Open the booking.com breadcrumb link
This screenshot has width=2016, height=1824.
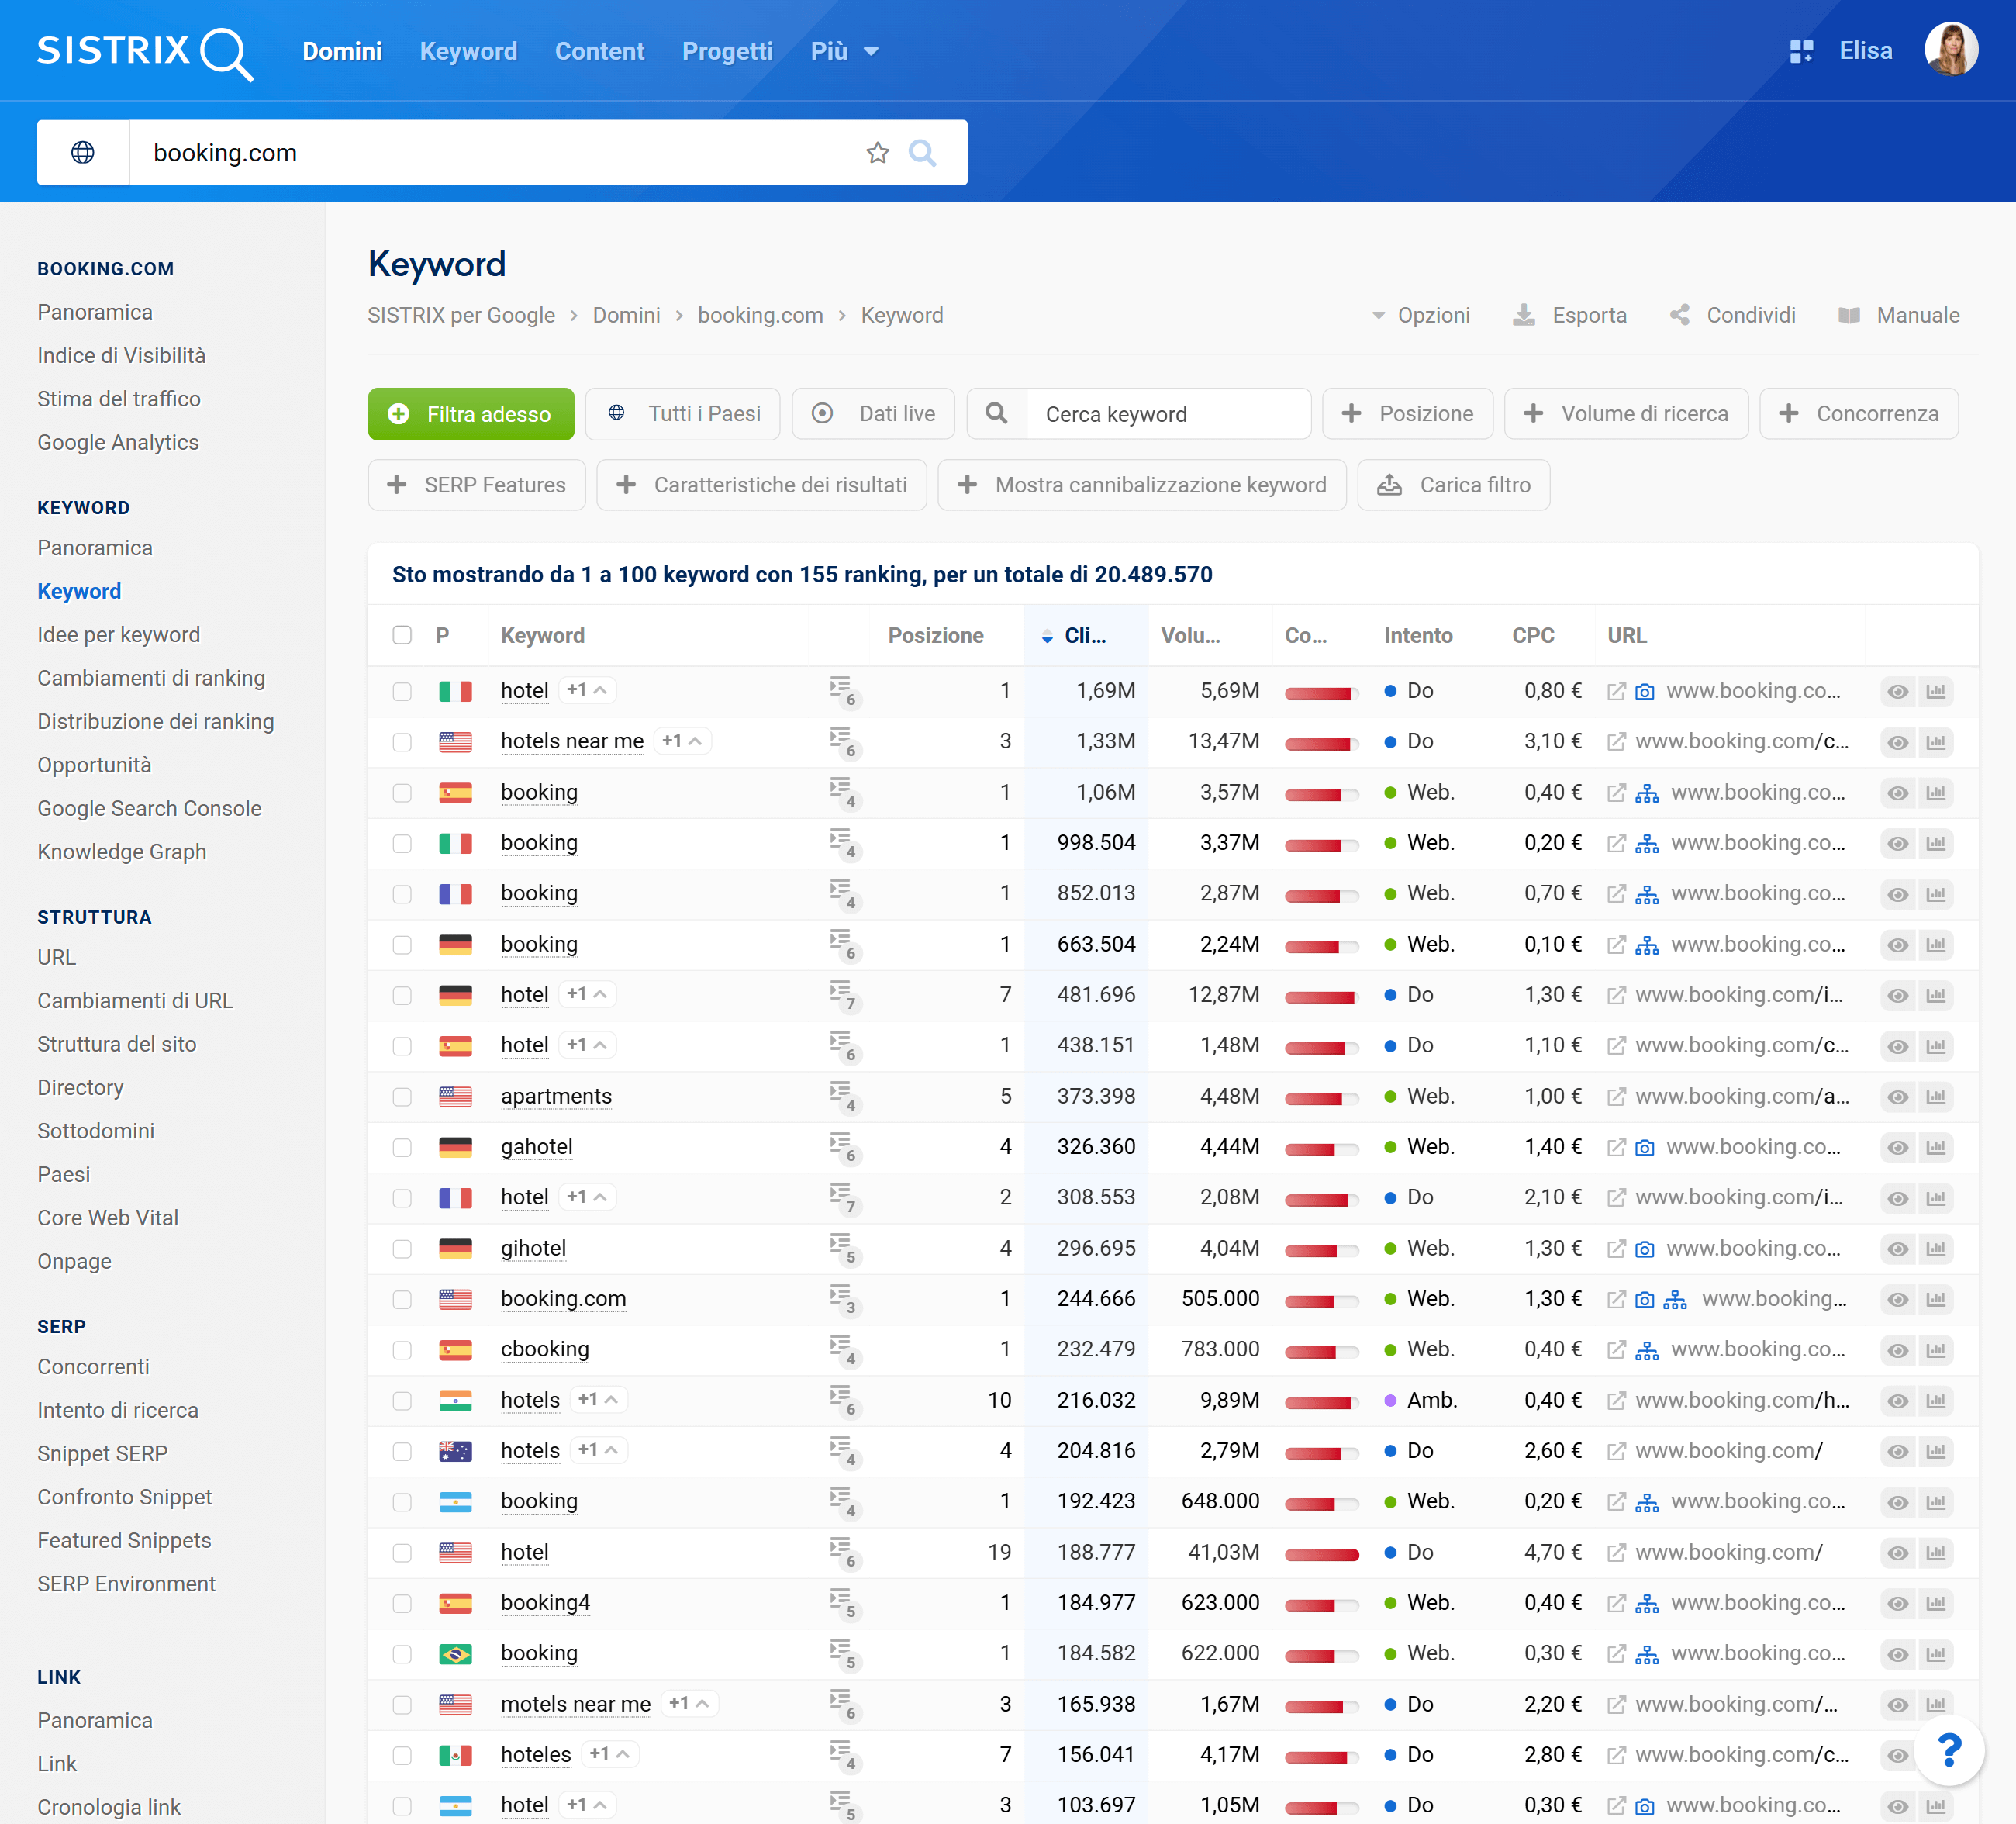coord(760,315)
